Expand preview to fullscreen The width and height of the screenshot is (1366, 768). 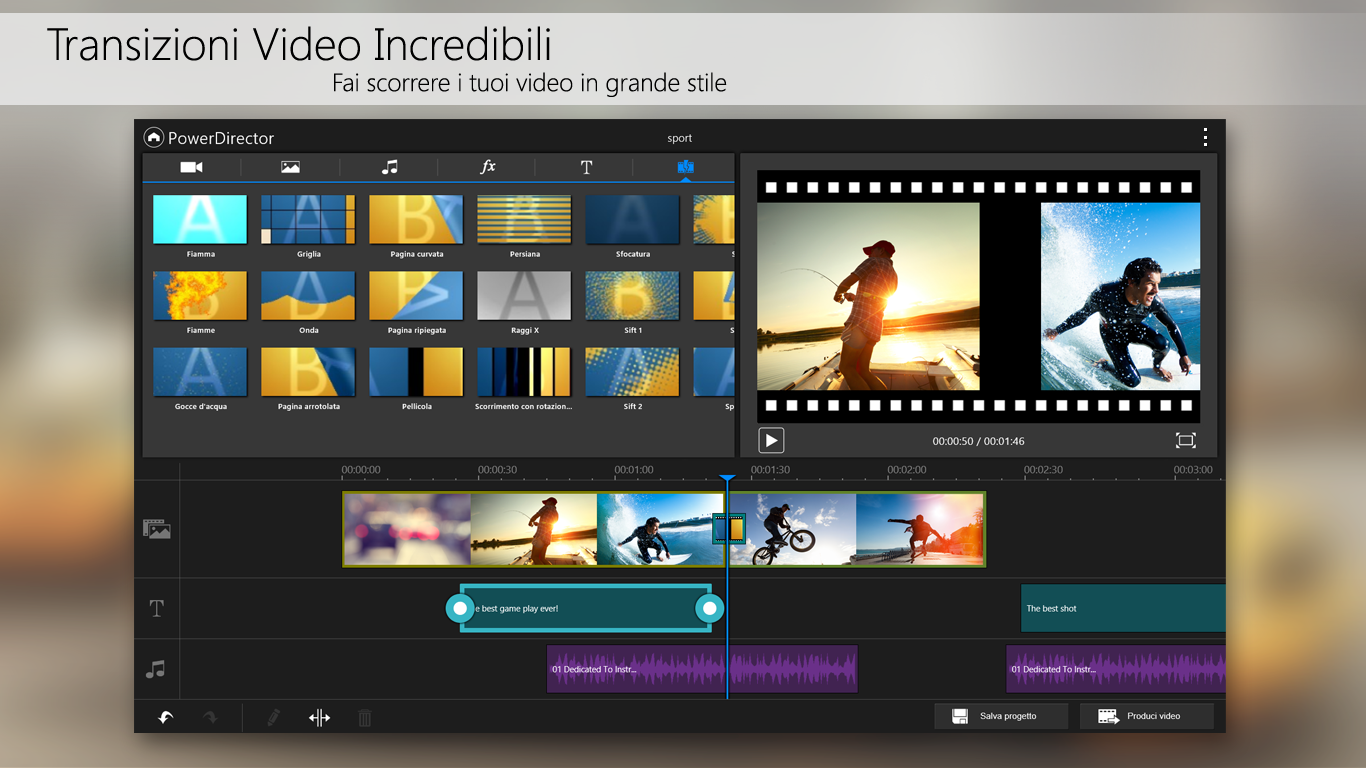pyautogui.click(x=1185, y=439)
